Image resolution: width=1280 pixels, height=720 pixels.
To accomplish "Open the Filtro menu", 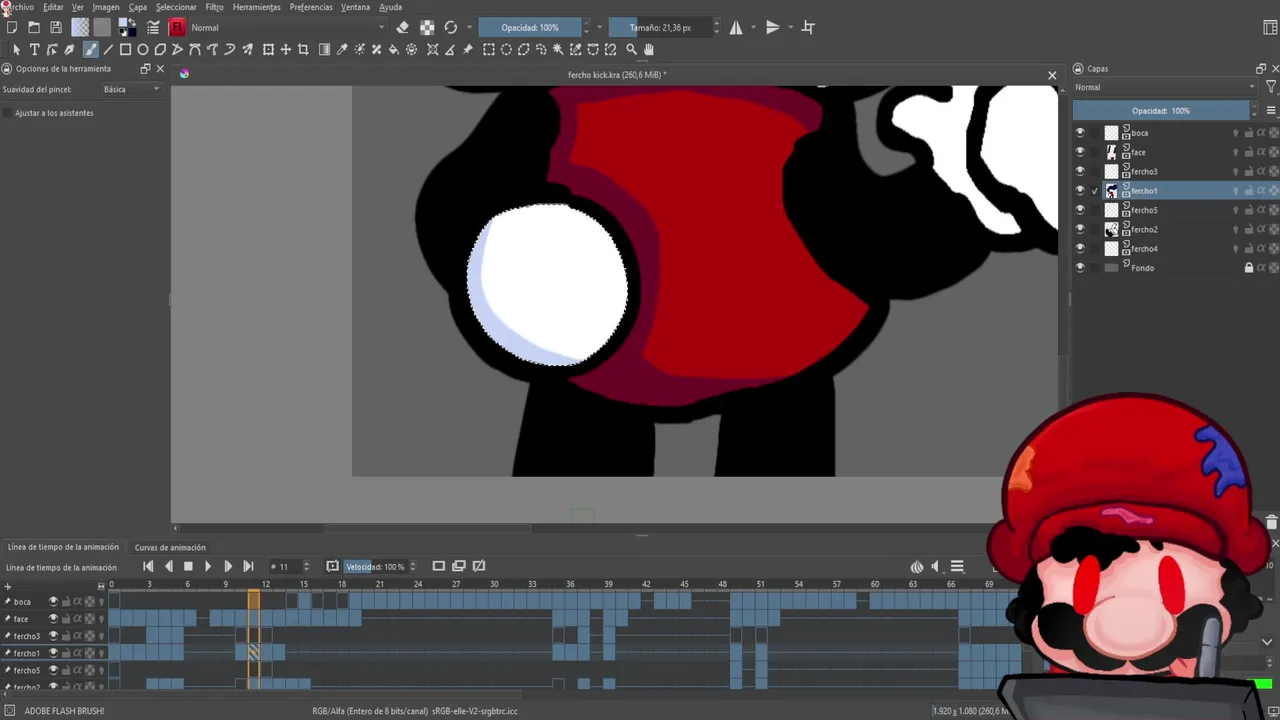I will coord(214,7).
